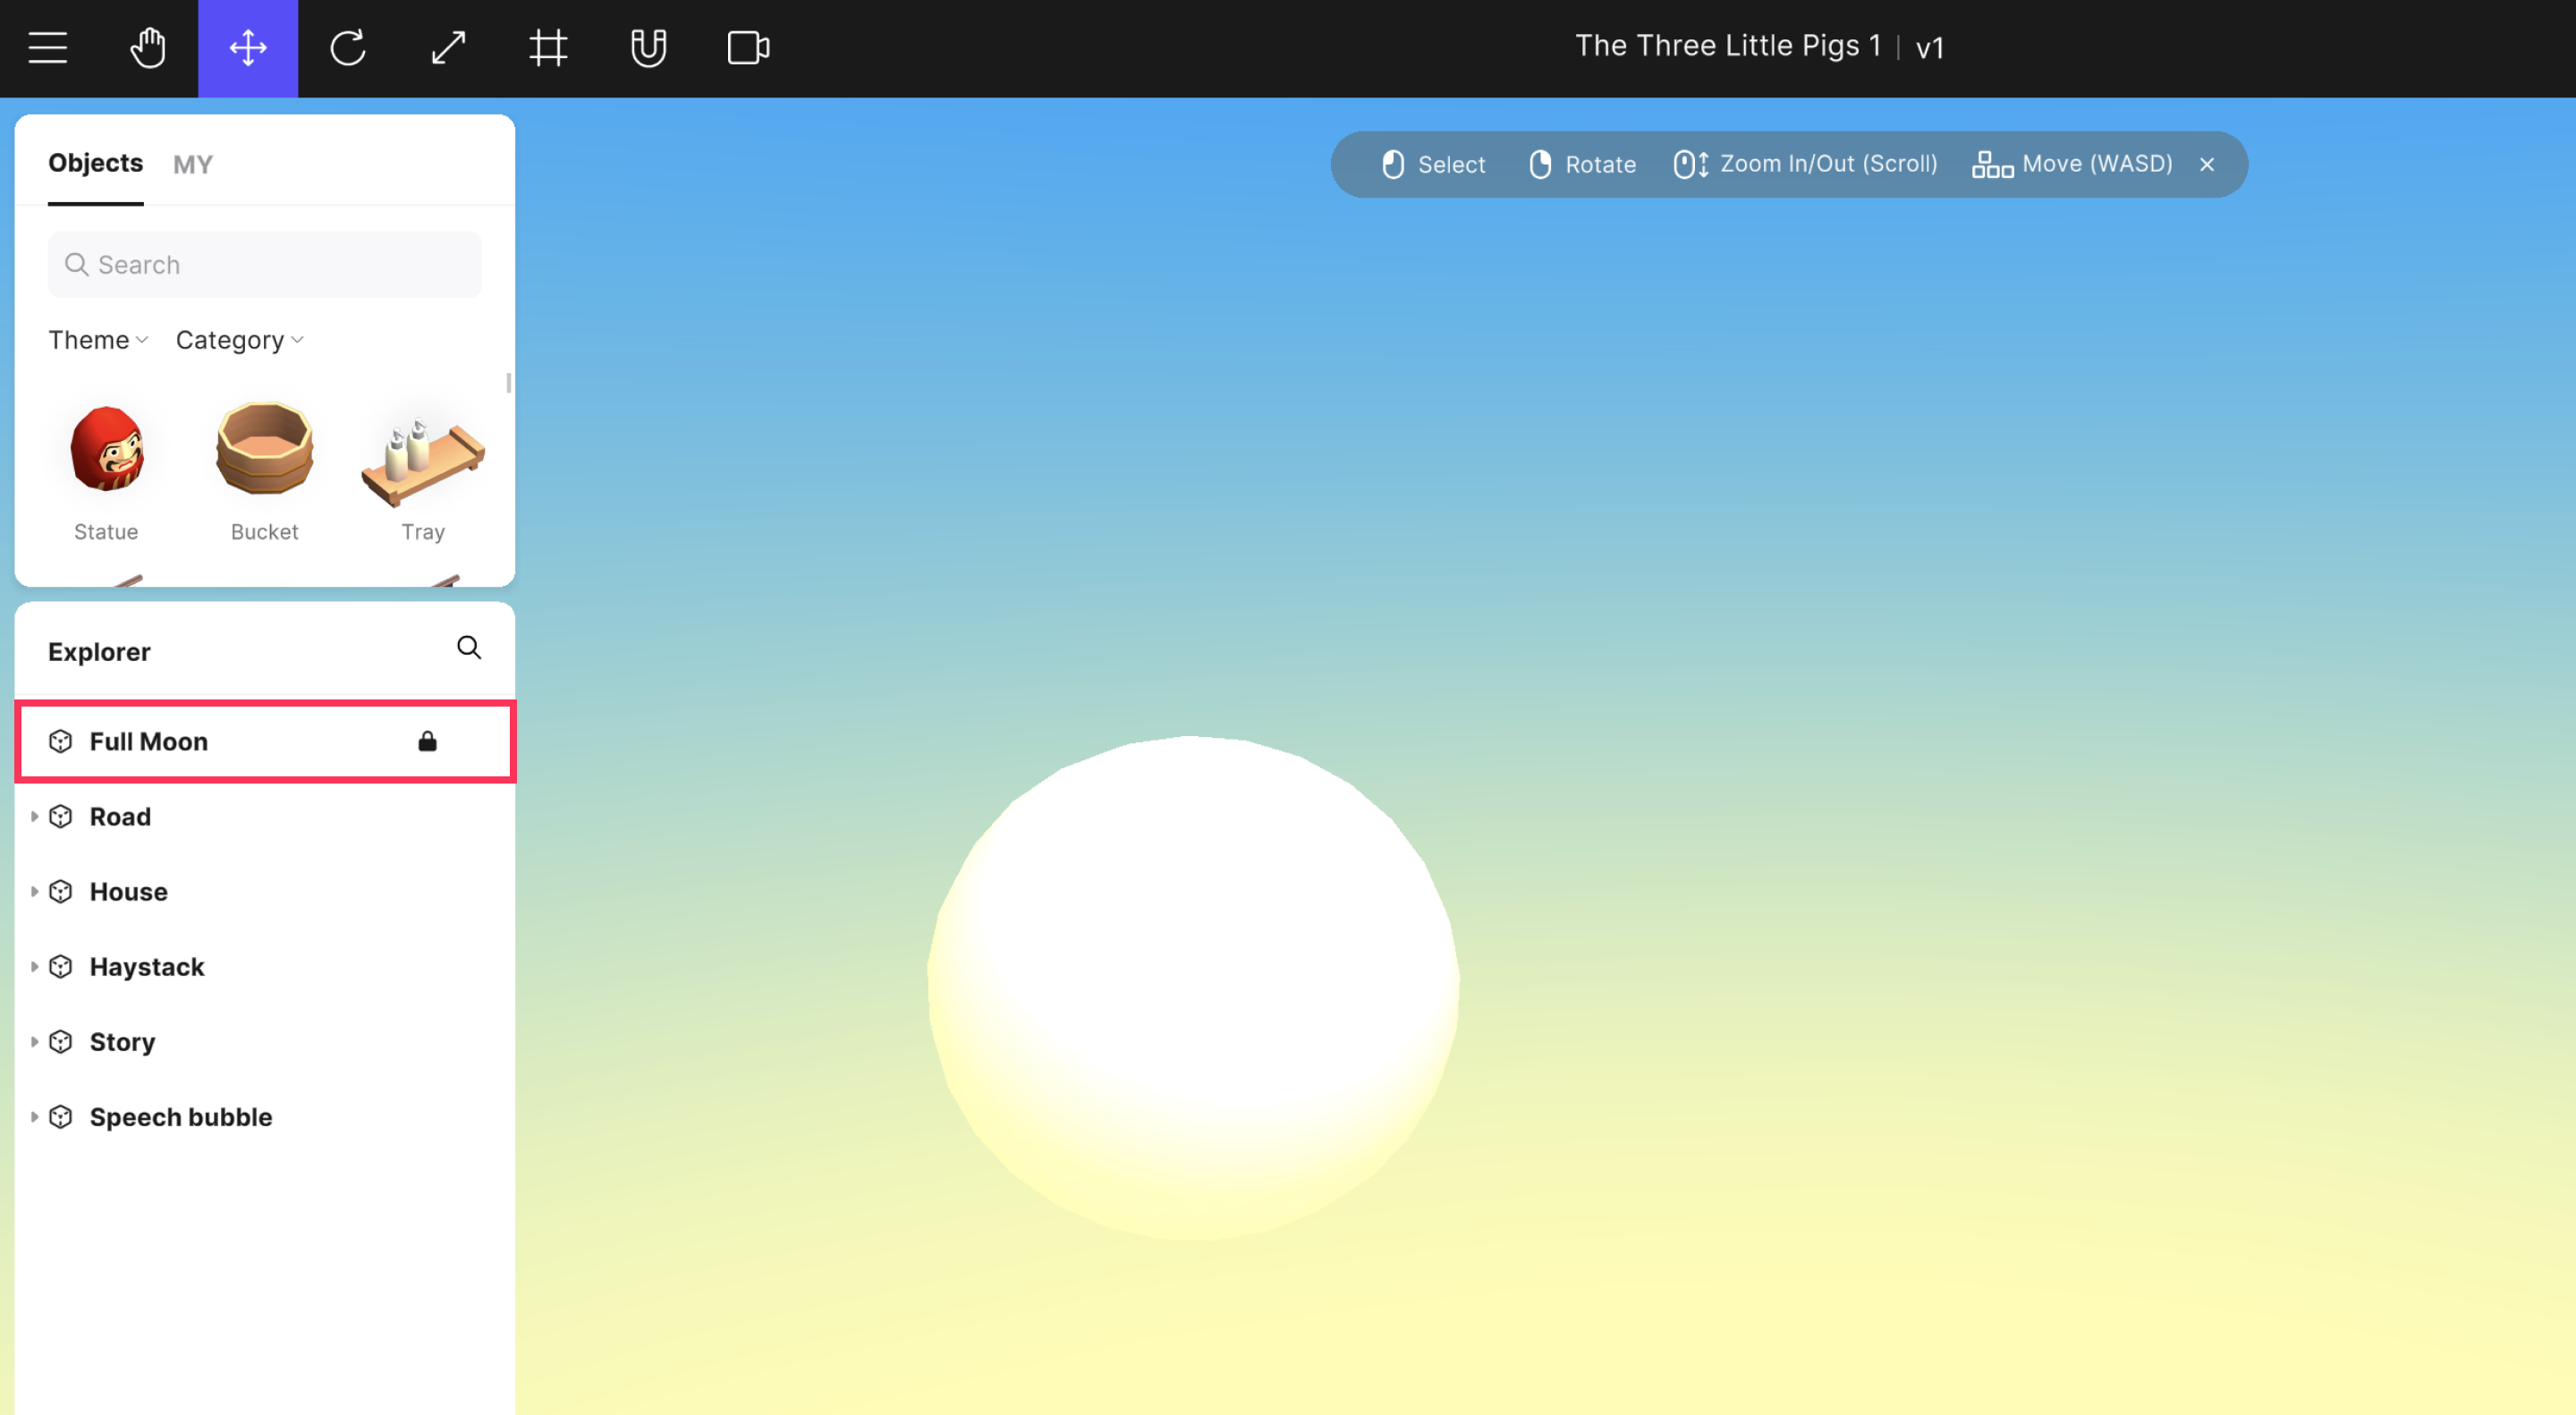
Task: Open Explorer search magnifier
Action: pos(468,648)
